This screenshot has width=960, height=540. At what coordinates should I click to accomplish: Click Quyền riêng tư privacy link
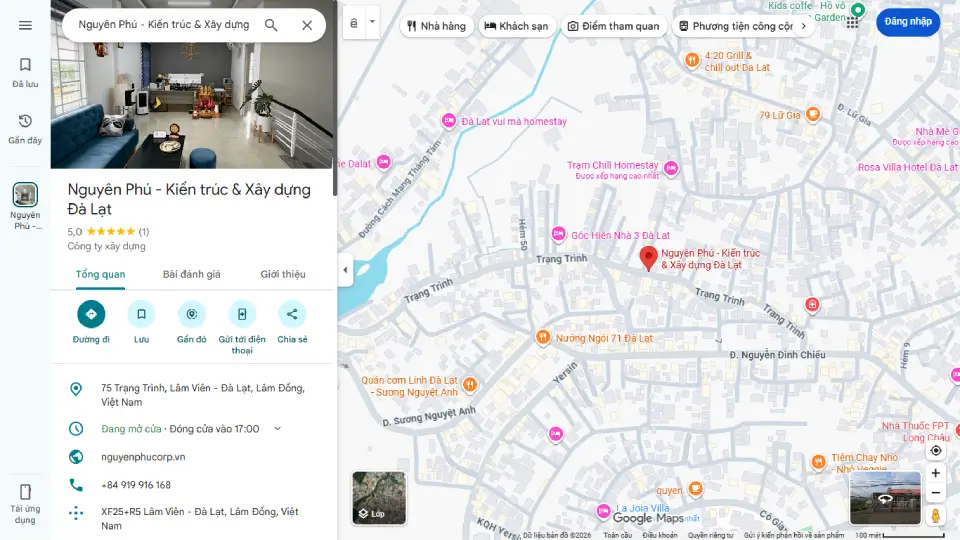710,535
